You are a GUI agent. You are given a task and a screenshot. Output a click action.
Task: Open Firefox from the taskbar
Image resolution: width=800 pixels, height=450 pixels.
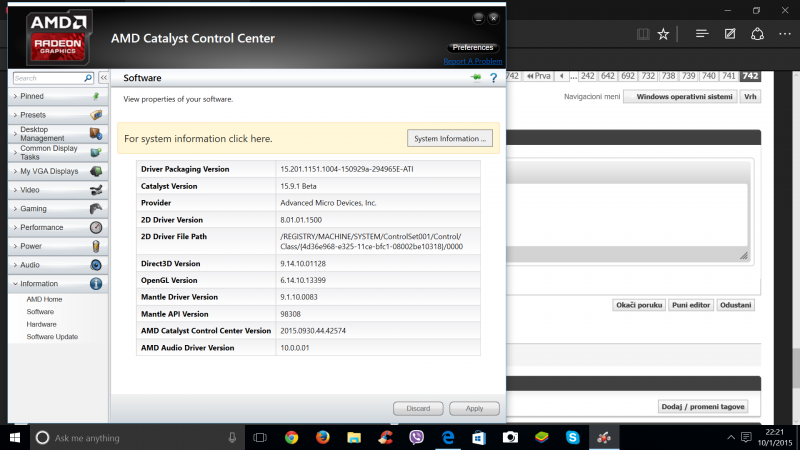322,437
